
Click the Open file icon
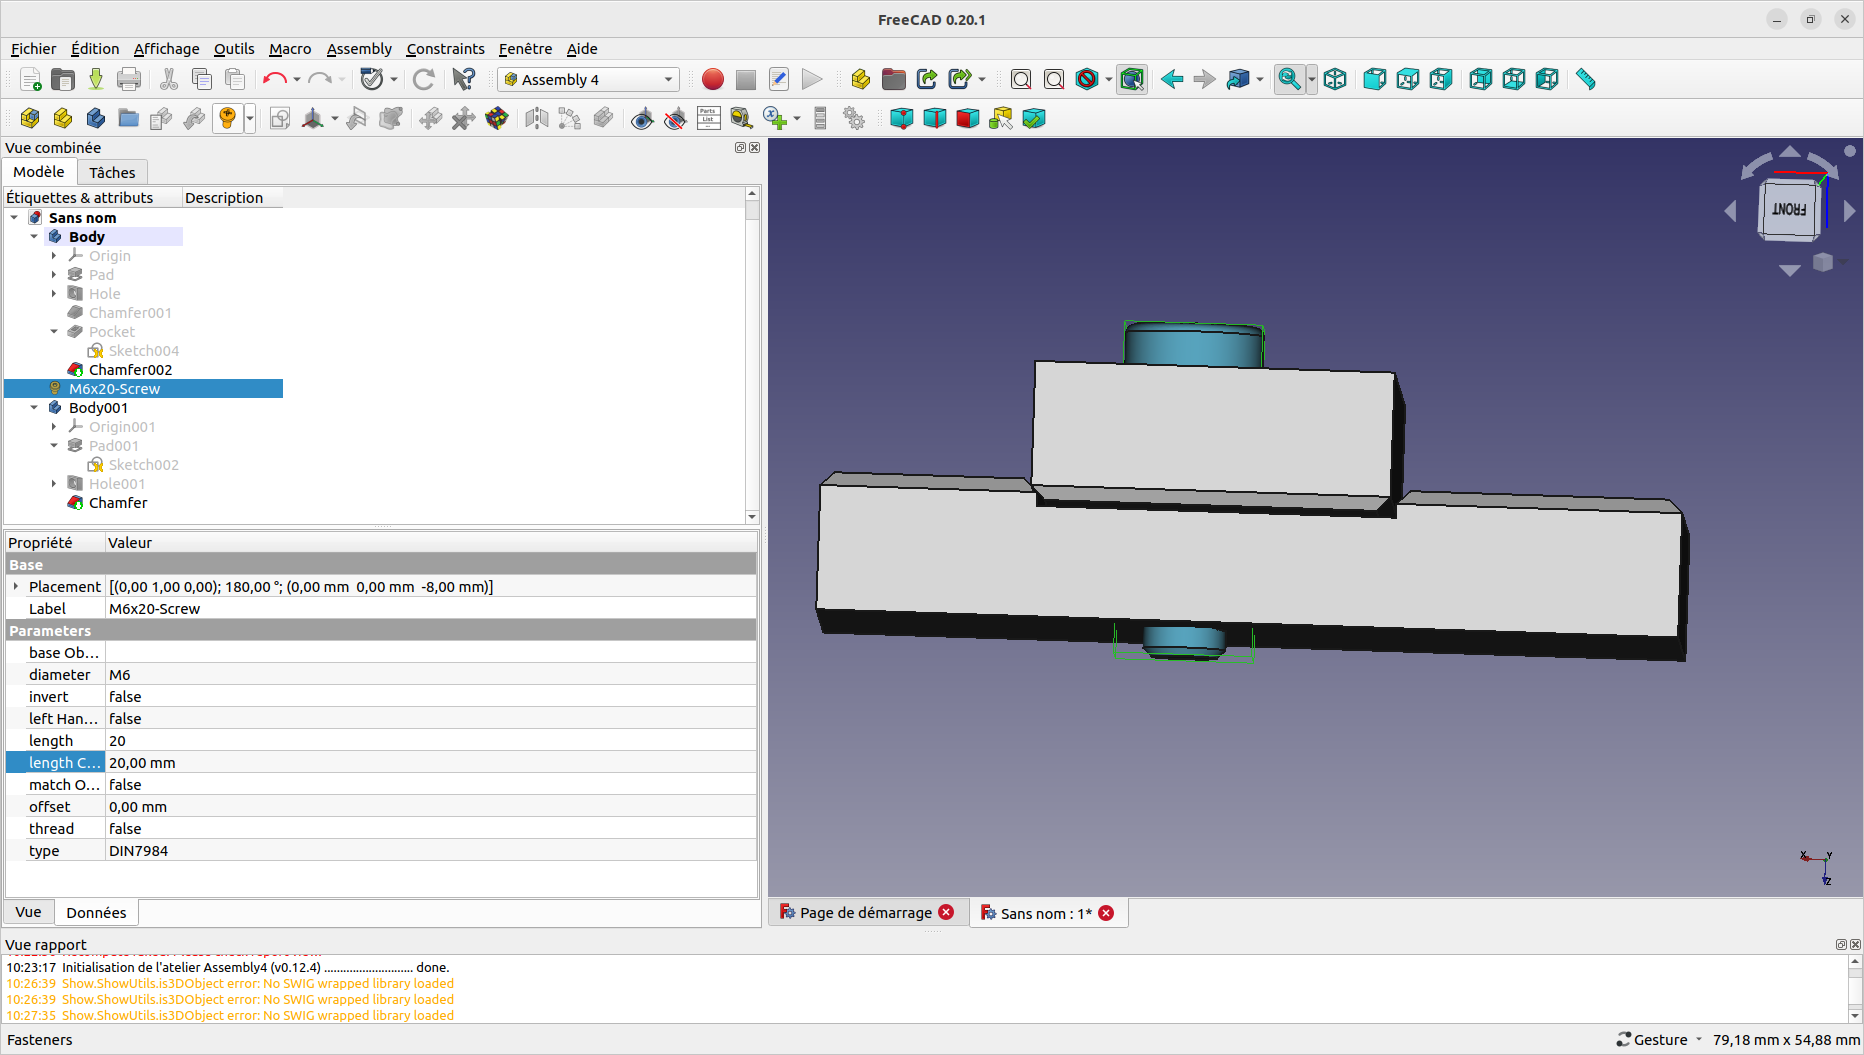[x=63, y=79]
